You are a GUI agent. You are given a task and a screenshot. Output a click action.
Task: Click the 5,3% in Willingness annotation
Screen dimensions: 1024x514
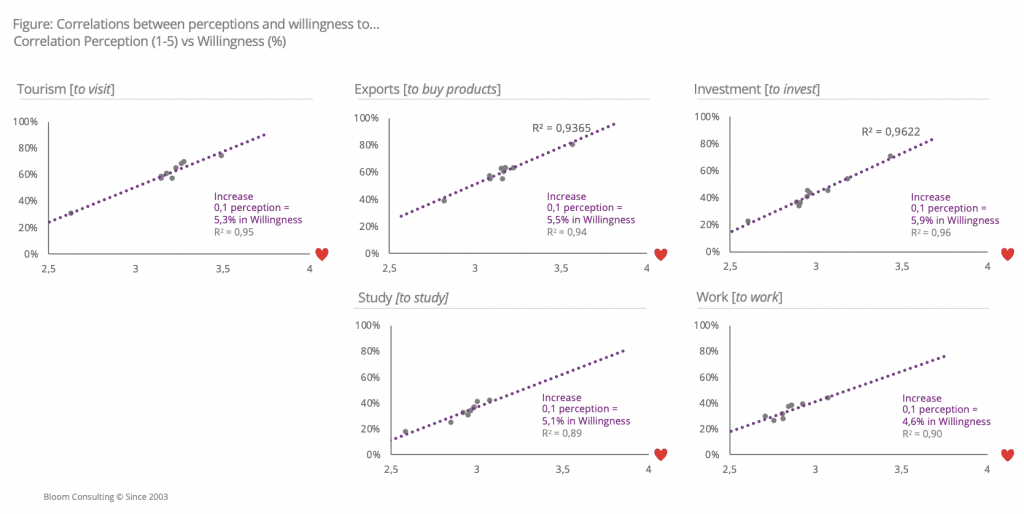pos(258,219)
